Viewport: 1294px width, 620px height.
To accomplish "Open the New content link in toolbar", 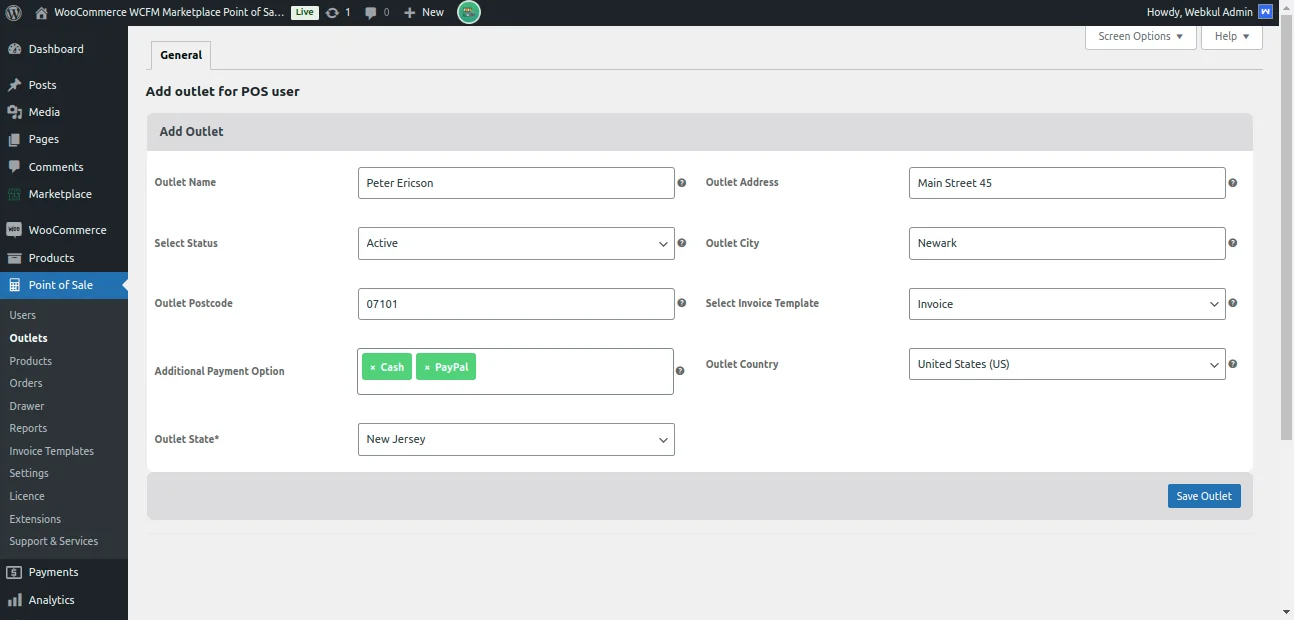I will (x=424, y=12).
